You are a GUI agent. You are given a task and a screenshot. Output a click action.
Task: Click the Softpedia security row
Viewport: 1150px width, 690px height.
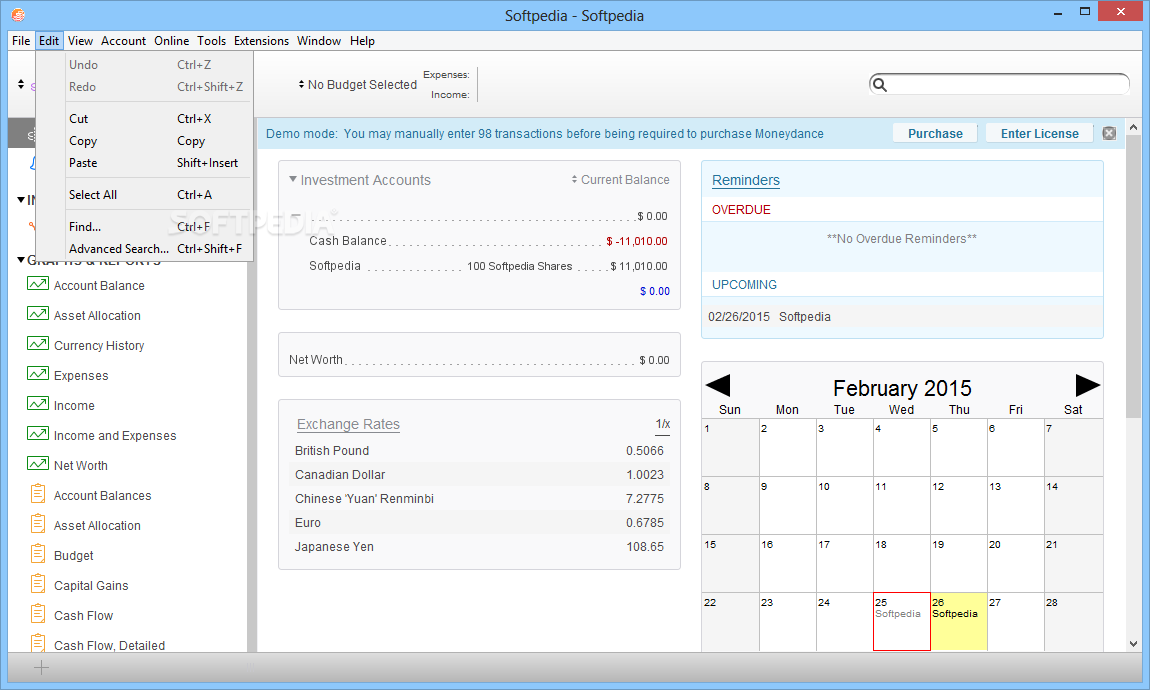488,266
